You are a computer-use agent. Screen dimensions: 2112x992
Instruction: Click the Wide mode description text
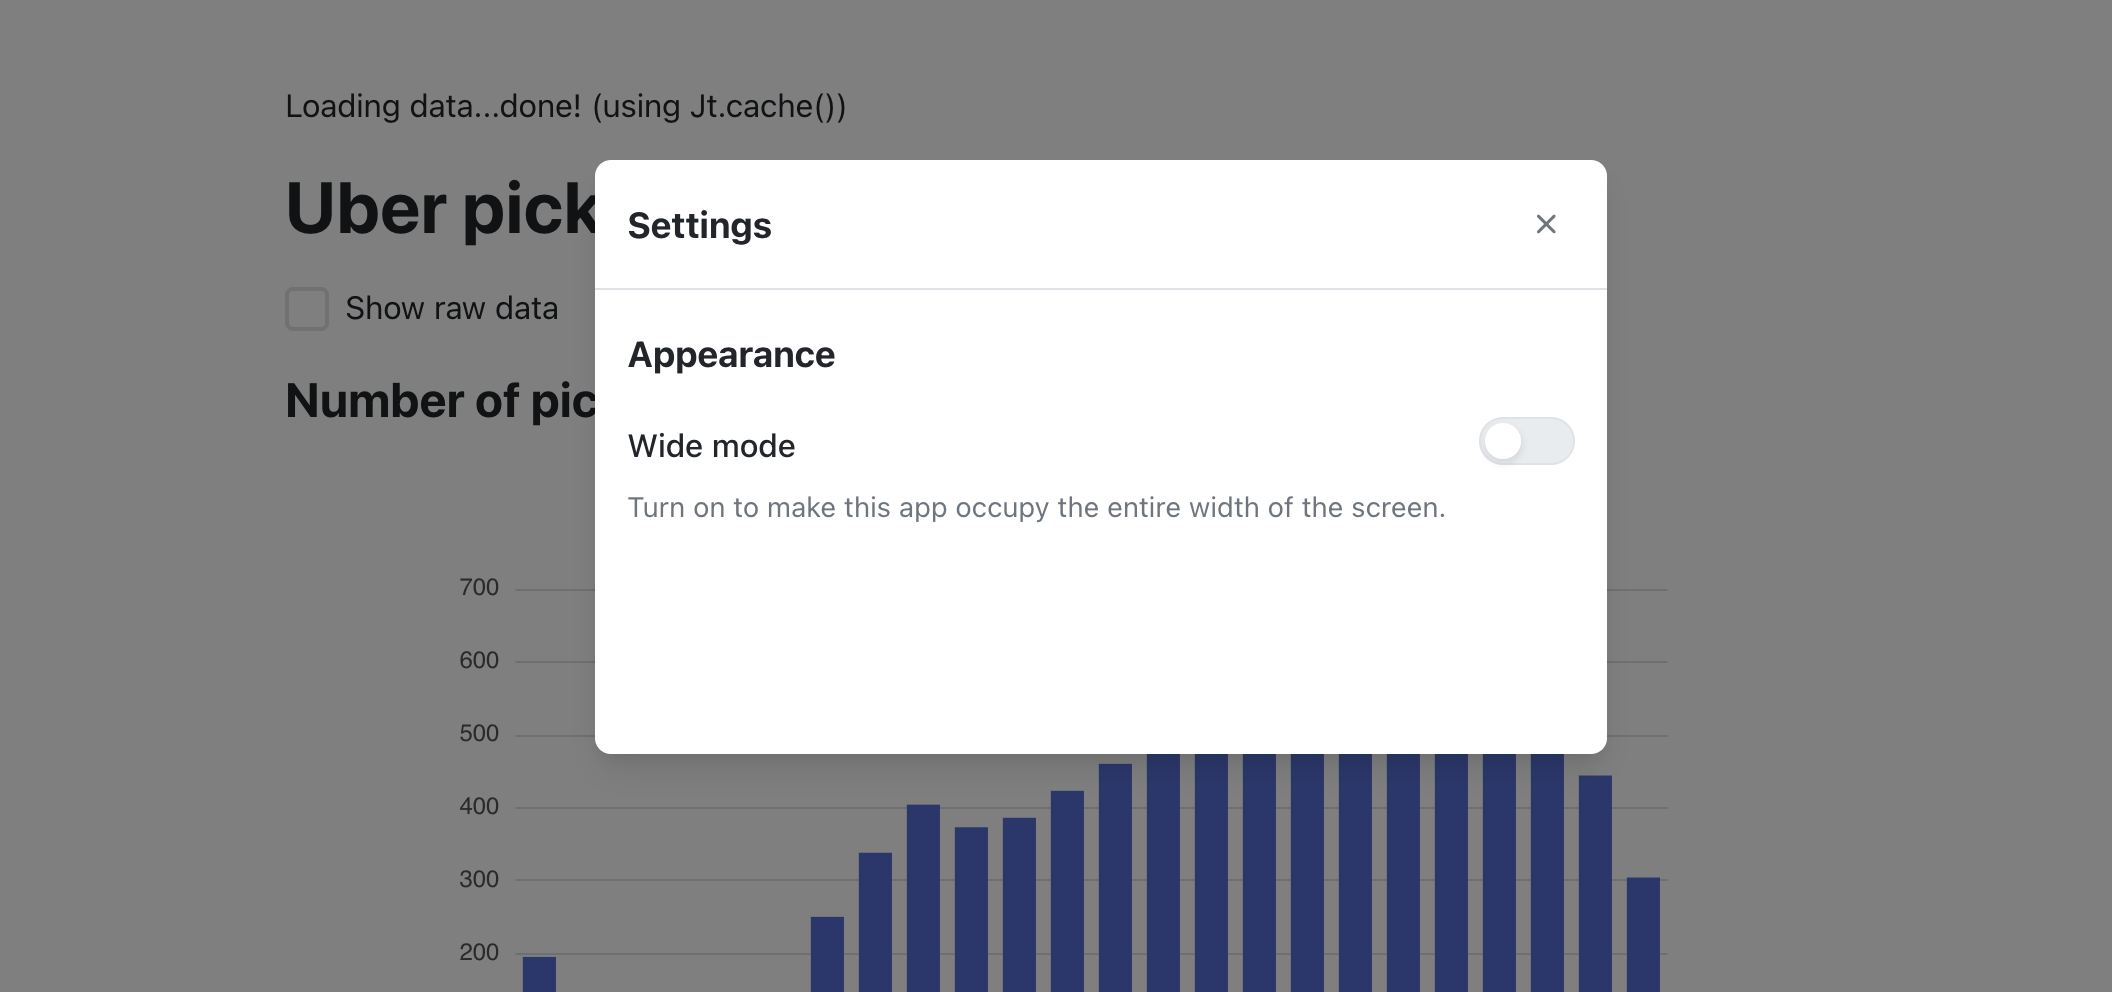pyautogui.click(x=1036, y=508)
